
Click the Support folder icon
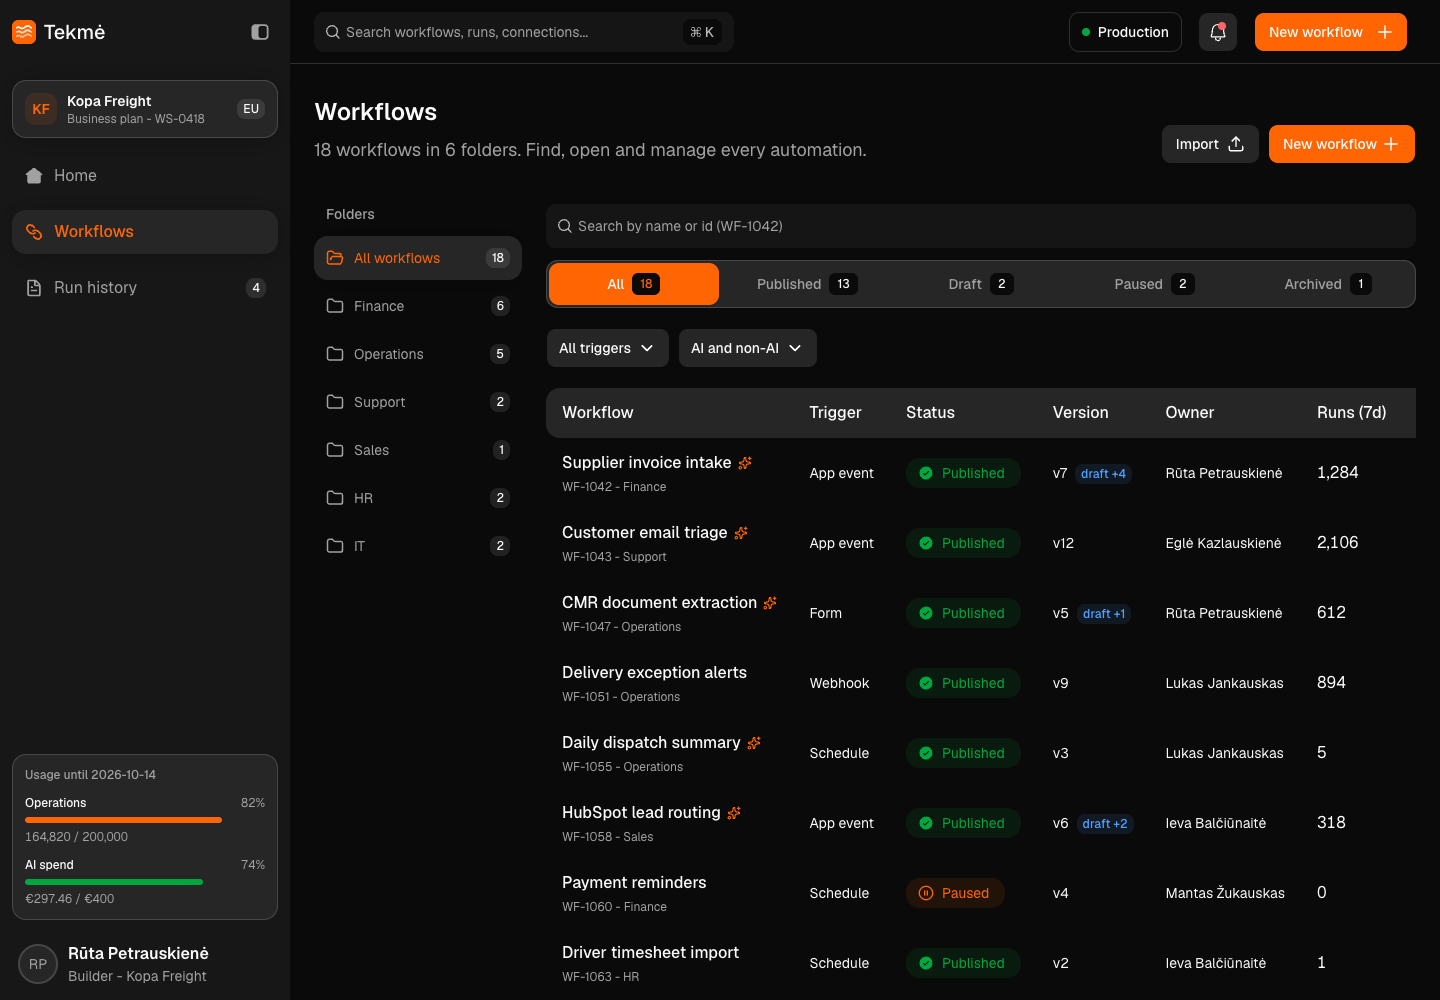pos(335,402)
